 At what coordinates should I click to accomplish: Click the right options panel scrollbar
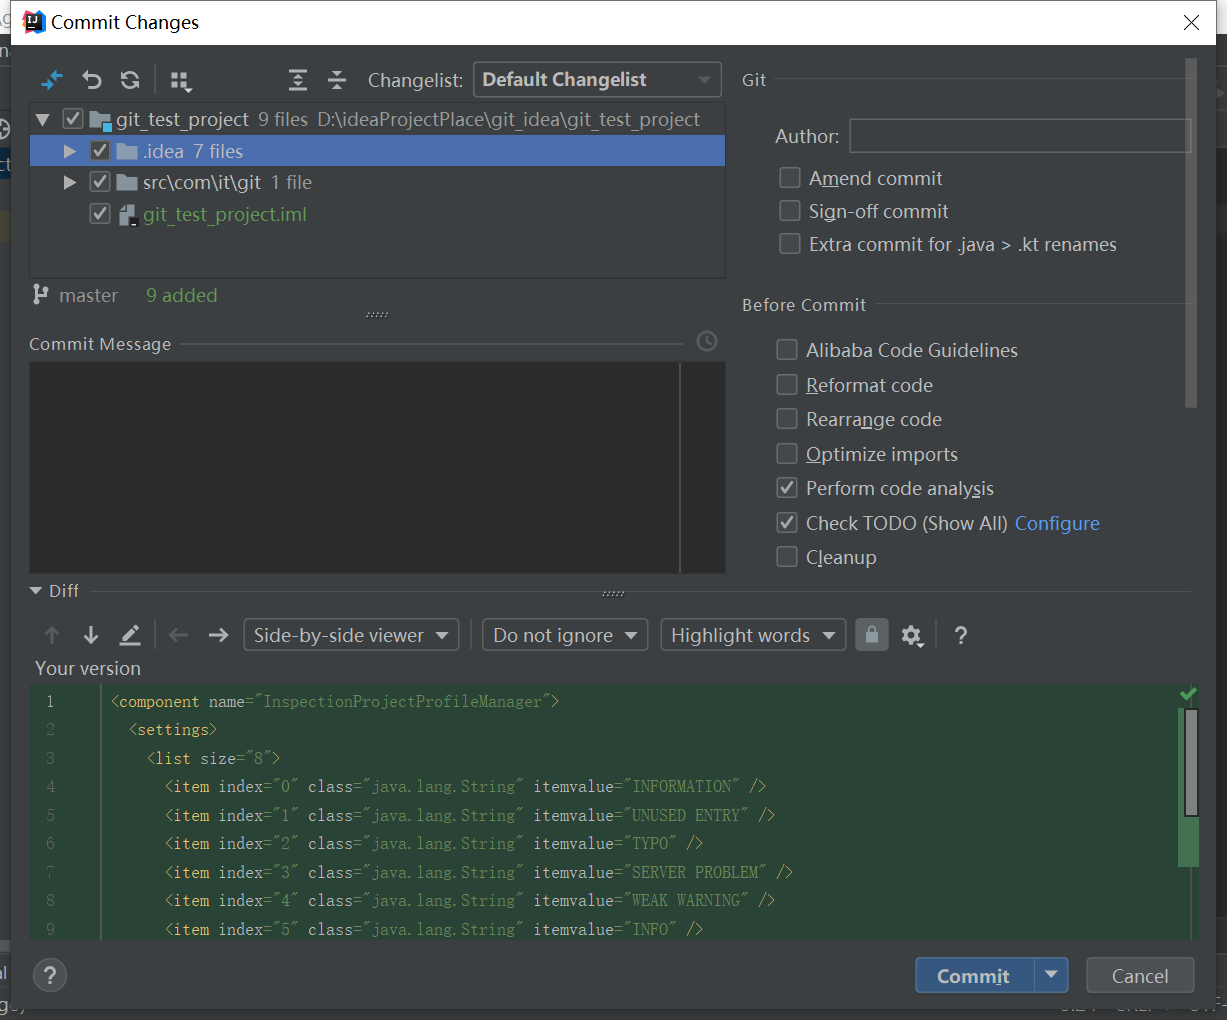[1190, 233]
